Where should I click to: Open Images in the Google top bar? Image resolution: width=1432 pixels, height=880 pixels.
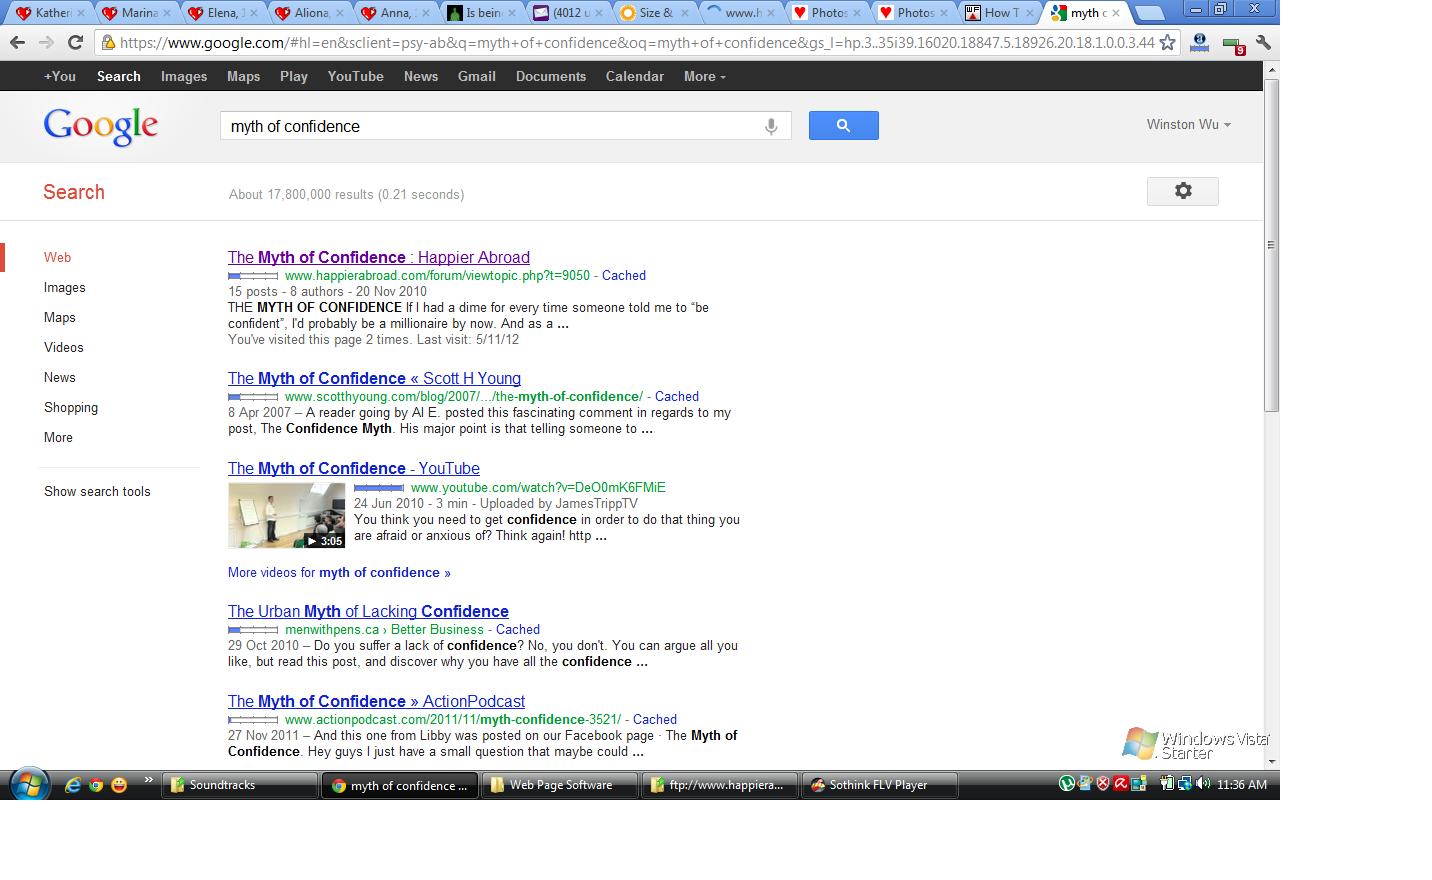[184, 76]
